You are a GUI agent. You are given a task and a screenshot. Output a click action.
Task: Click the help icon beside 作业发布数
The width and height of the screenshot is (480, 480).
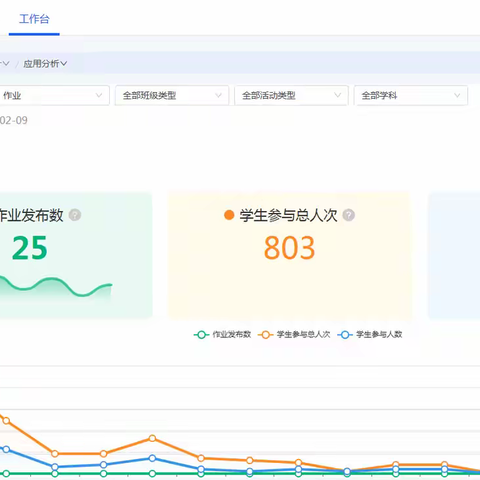pyautogui.click(x=75, y=215)
